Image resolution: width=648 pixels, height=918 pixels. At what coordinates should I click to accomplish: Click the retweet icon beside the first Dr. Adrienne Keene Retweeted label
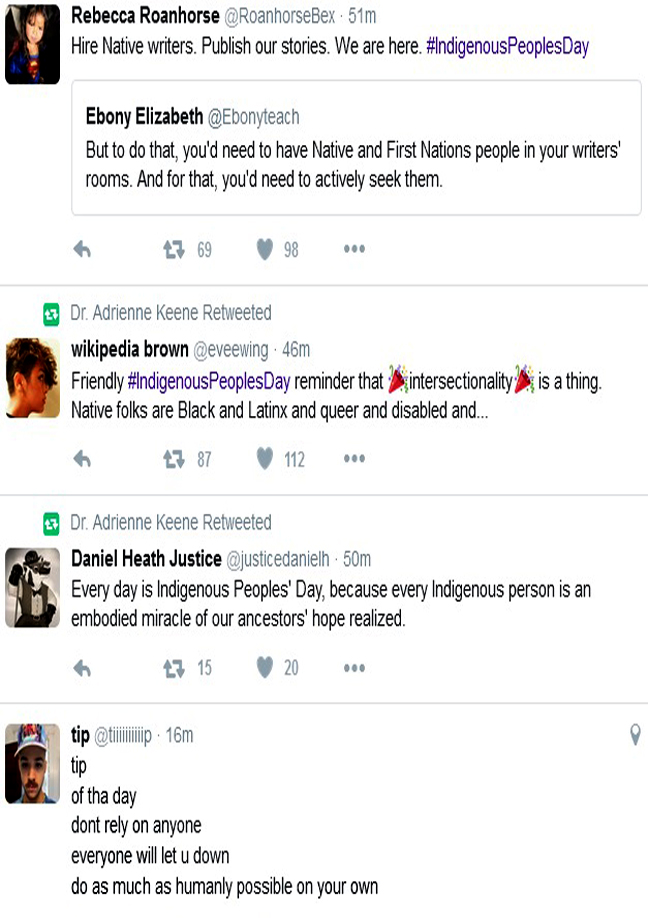[x=51, y=314]
